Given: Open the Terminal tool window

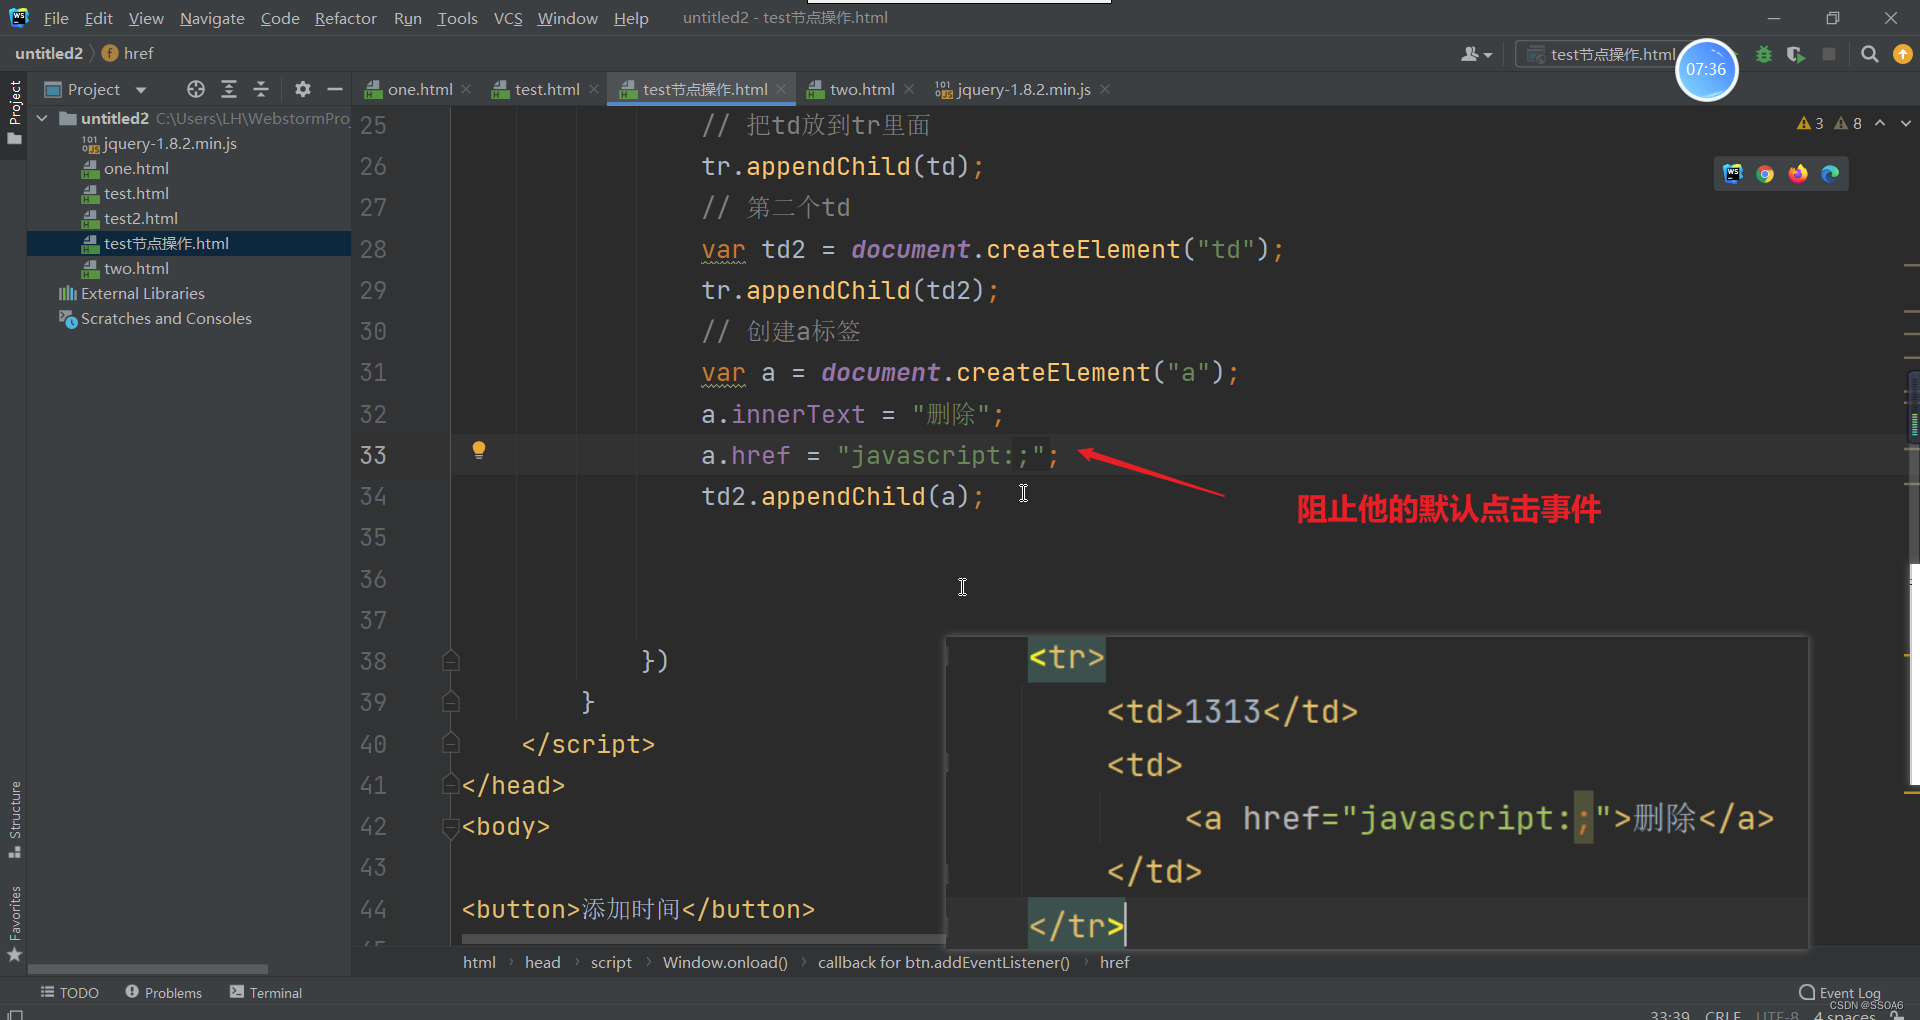Looking at the screenshot, I should (266, 993).
